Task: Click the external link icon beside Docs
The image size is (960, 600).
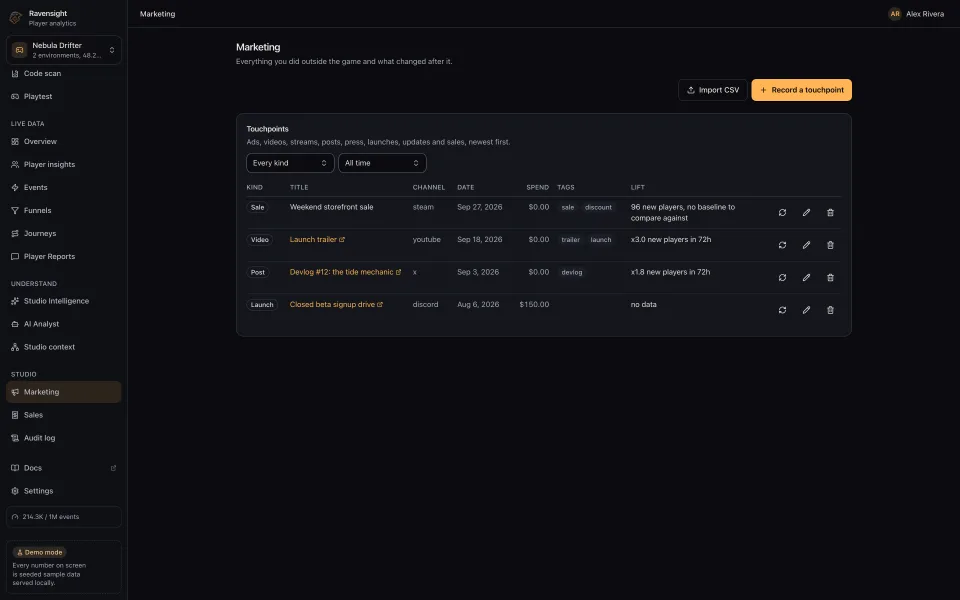Action: click(113, 468)
